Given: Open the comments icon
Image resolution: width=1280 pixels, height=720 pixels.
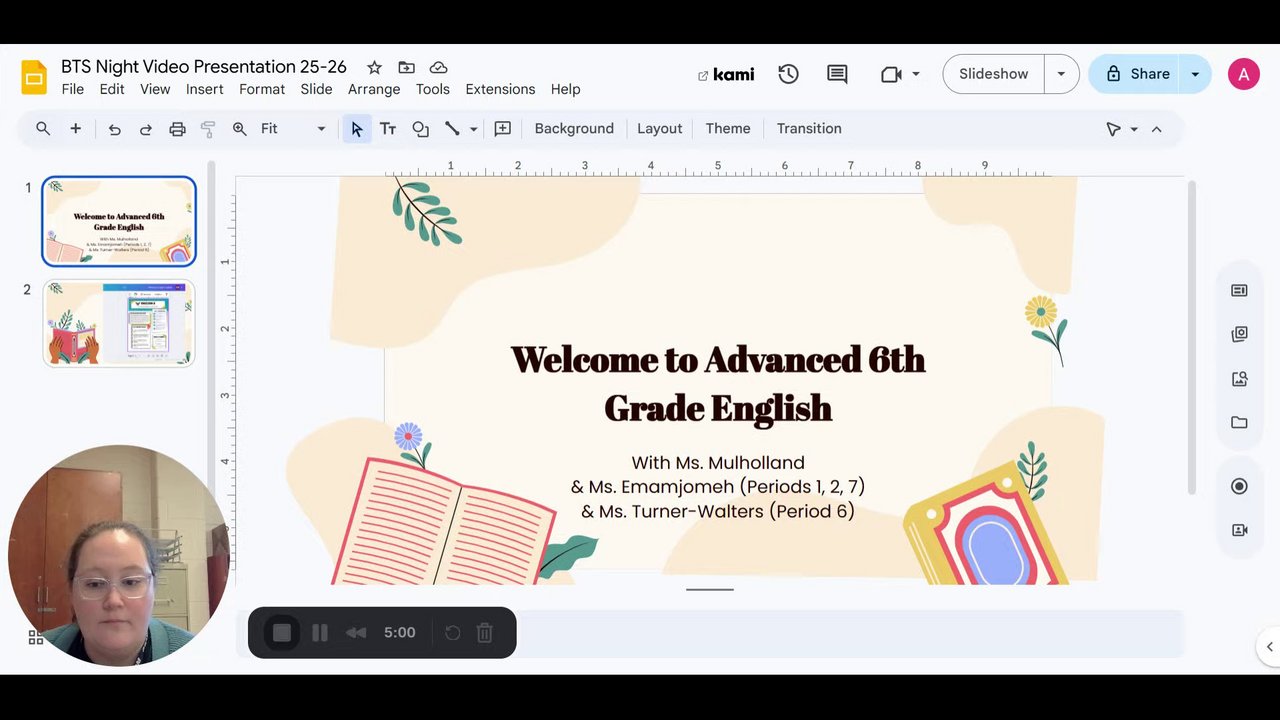Looking at the screenshot, I should tap(837, 74).
